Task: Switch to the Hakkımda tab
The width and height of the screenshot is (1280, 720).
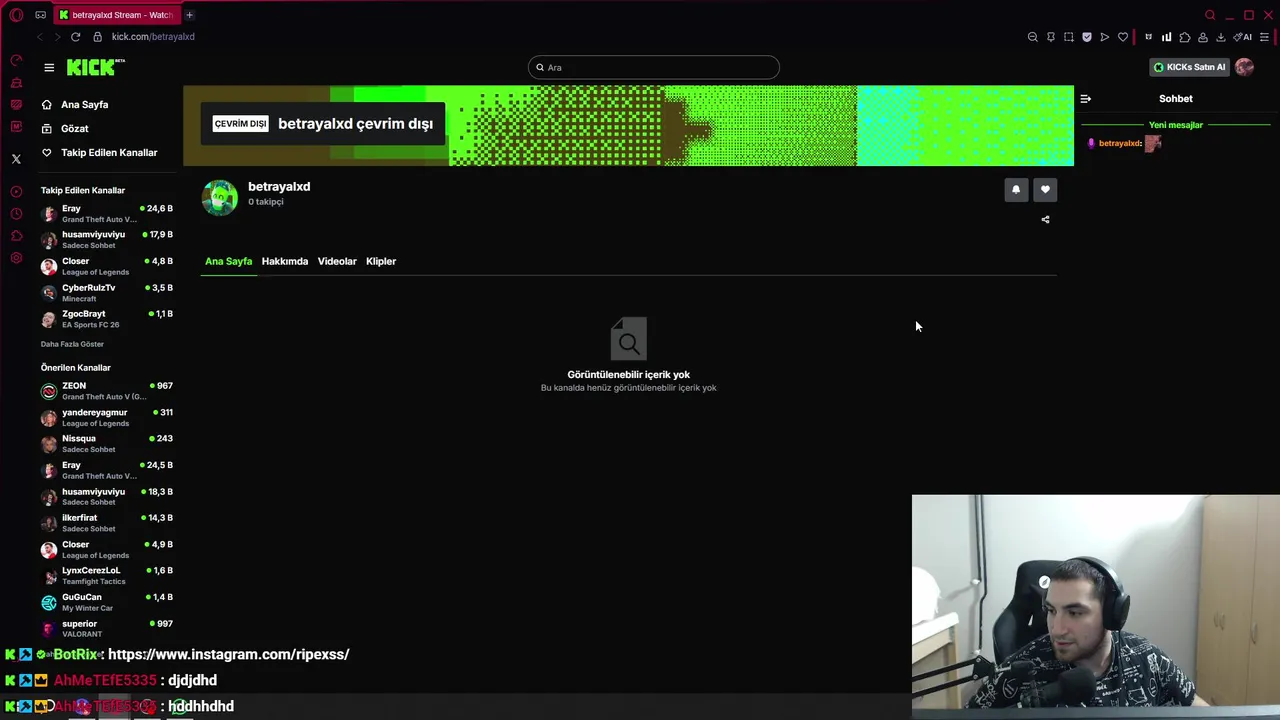Action: (x=285, y=261)
